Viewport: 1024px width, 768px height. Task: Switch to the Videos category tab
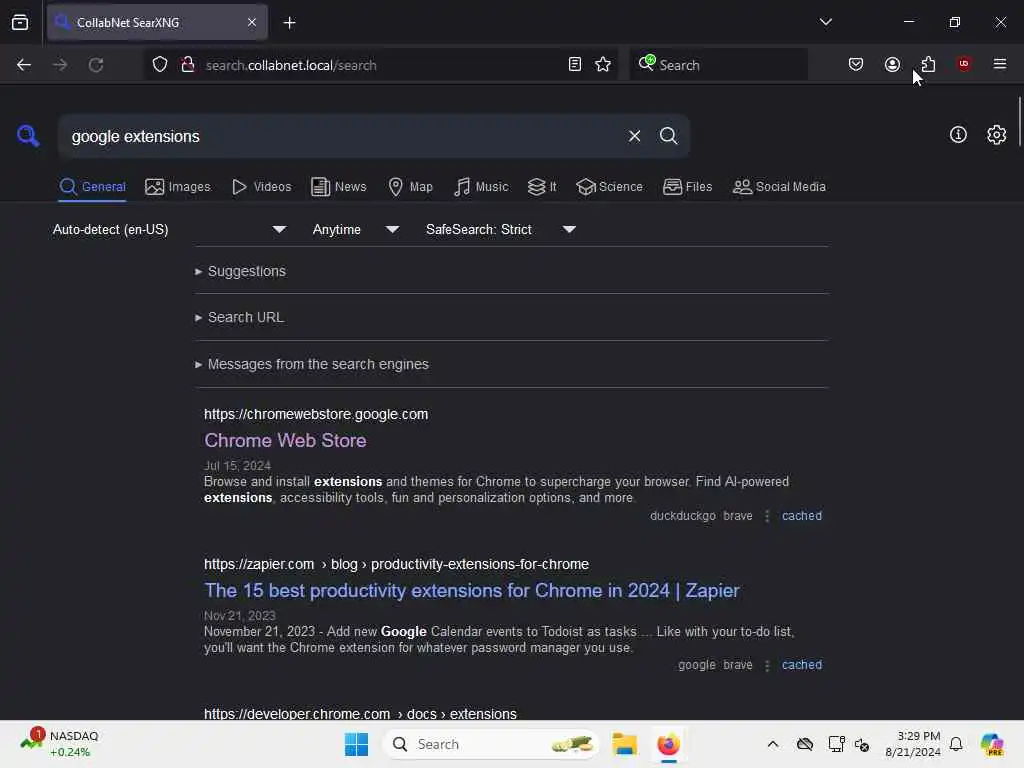pos(261,187)
